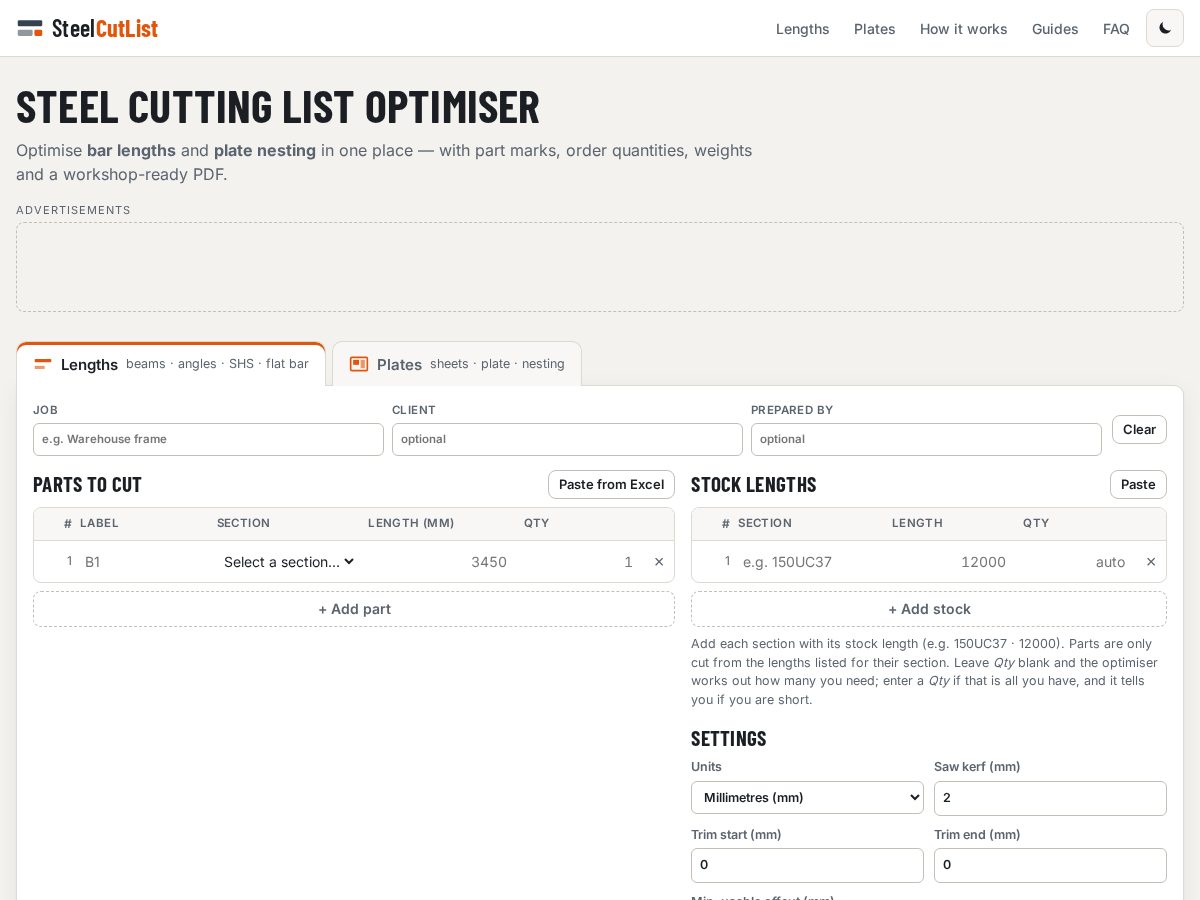Focus the stock section field e.g. 150UC37

[811, 562]
